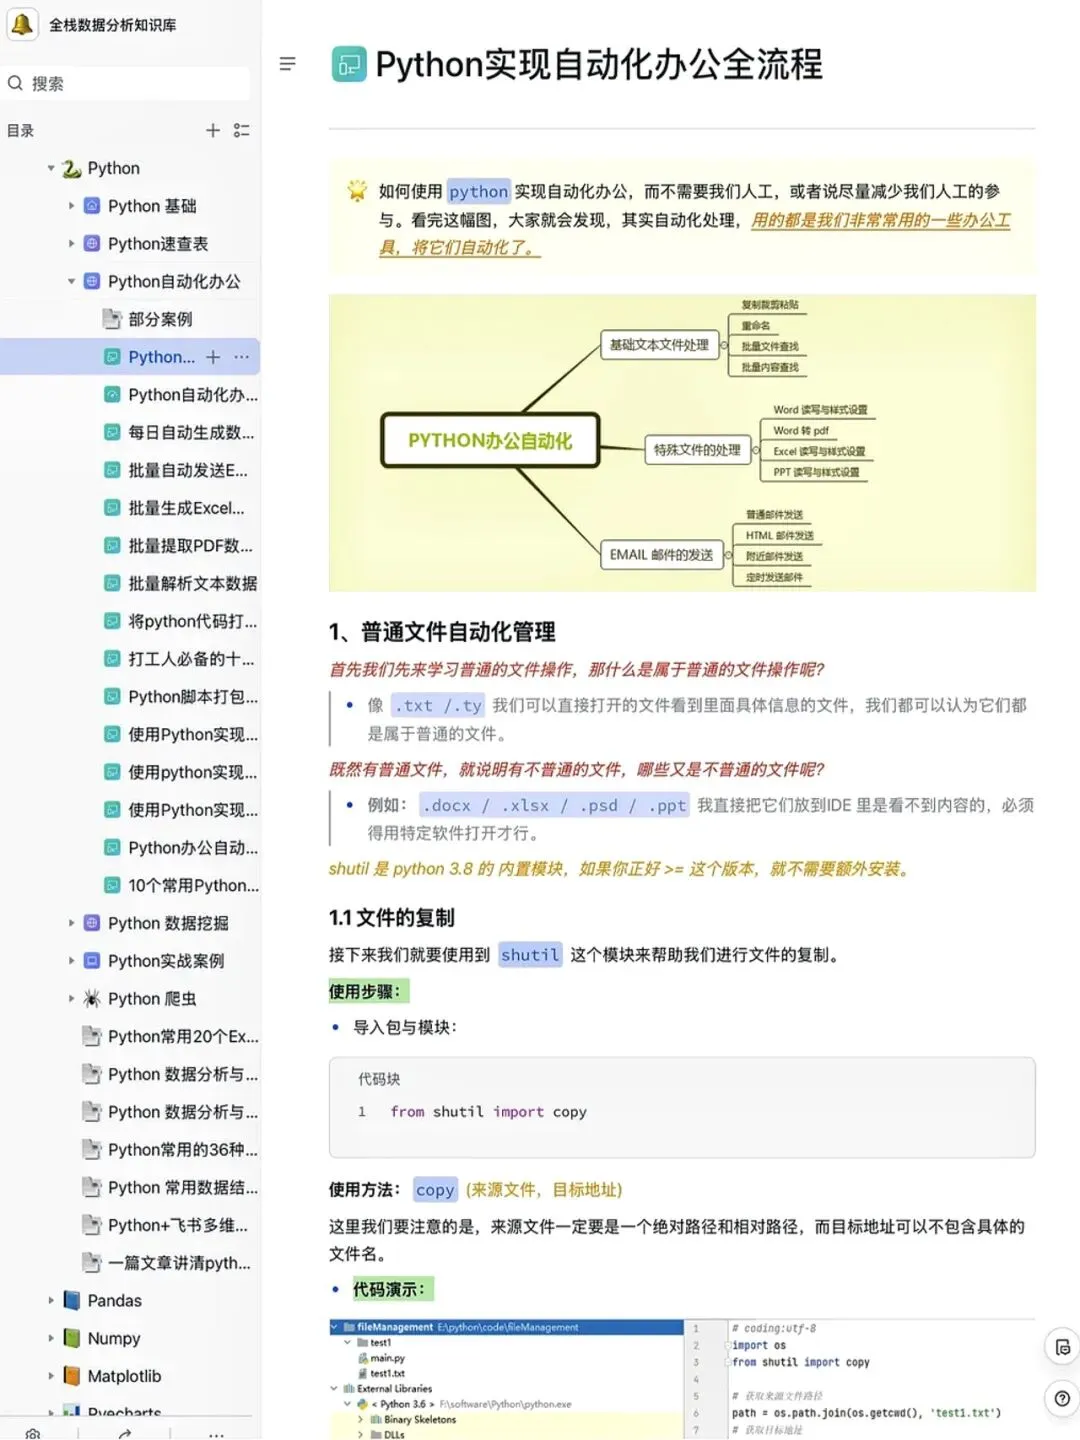Expand the Python 爬虫 folder
This screenshot has height=1440, width=1080.
click(71, 998)
